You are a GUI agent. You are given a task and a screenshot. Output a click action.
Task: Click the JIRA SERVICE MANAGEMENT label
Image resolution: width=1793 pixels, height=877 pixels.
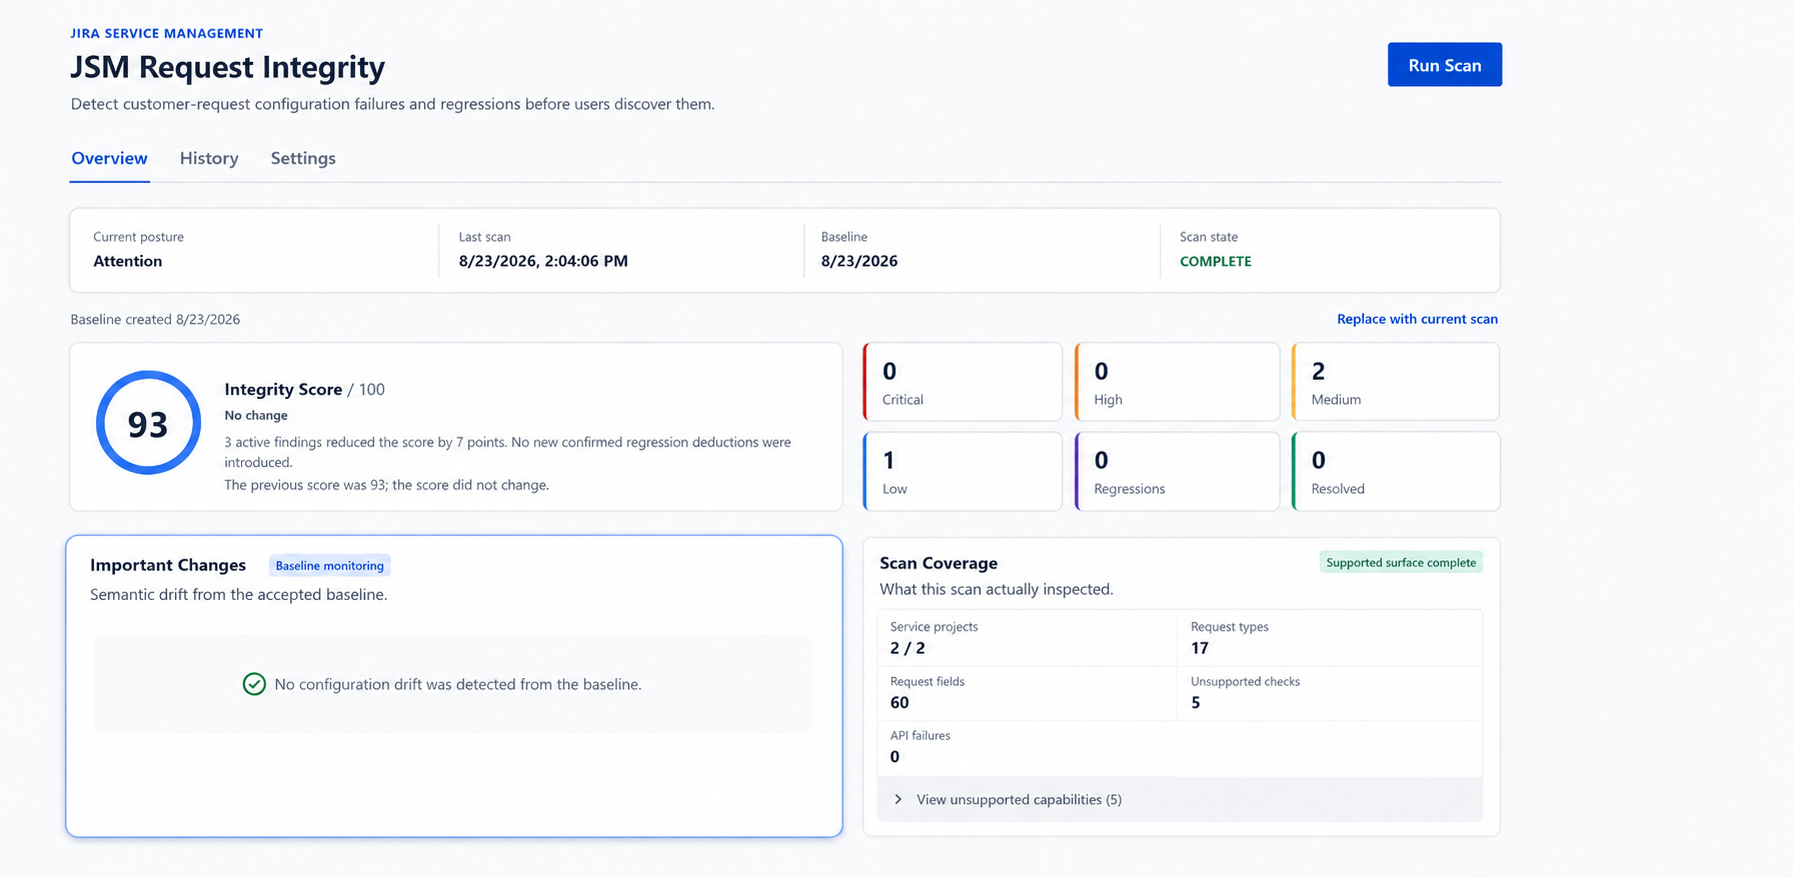tap(167, 33)
